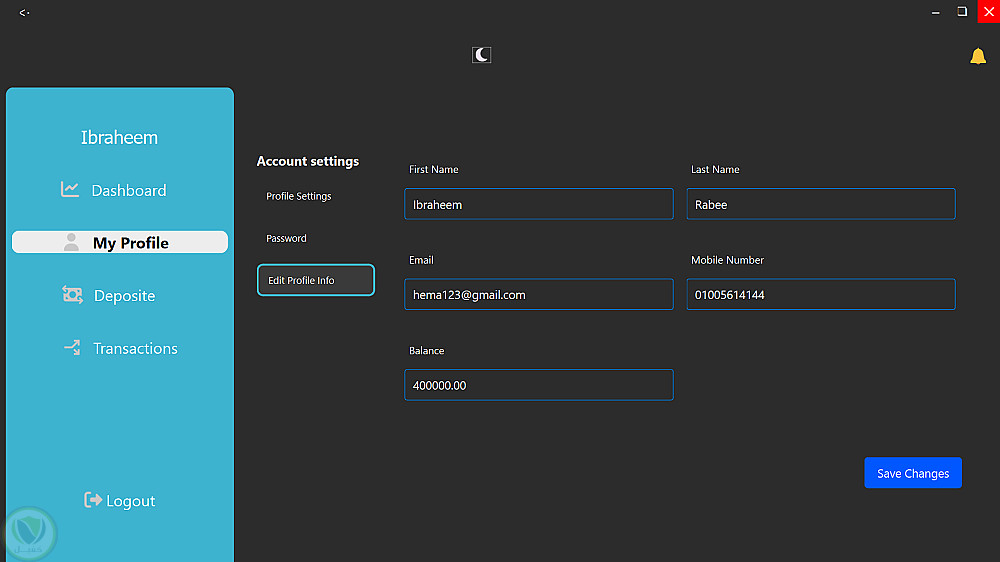
Task: Click the Deposite money icon
Action: (72, 295)
